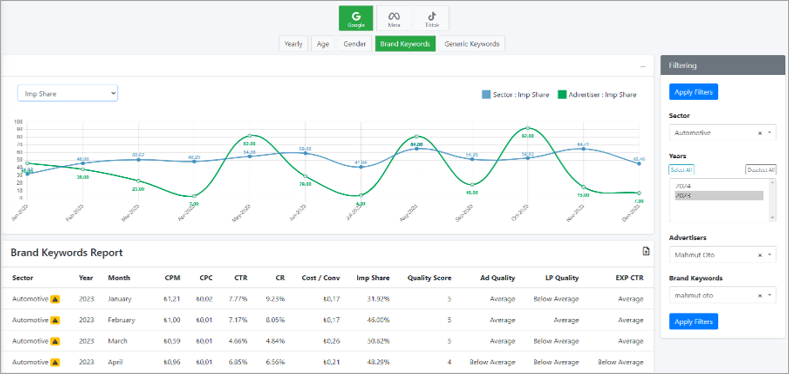Open the Imp Share metric dropdown

pos(67,93)
